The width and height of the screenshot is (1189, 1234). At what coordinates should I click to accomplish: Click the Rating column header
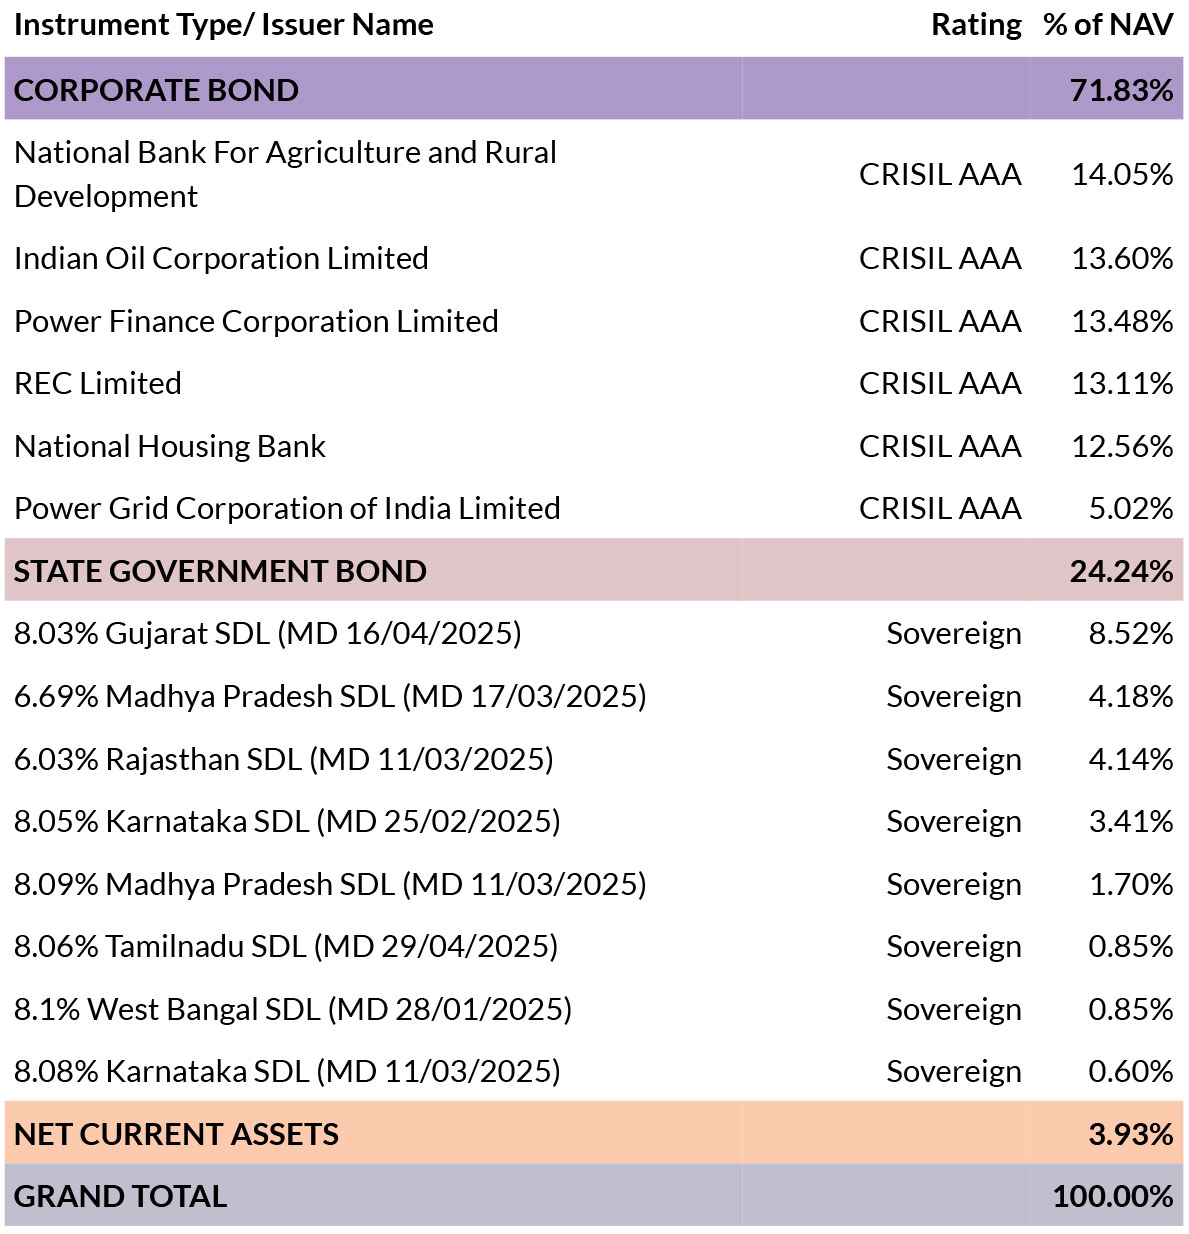coord(976,25)
